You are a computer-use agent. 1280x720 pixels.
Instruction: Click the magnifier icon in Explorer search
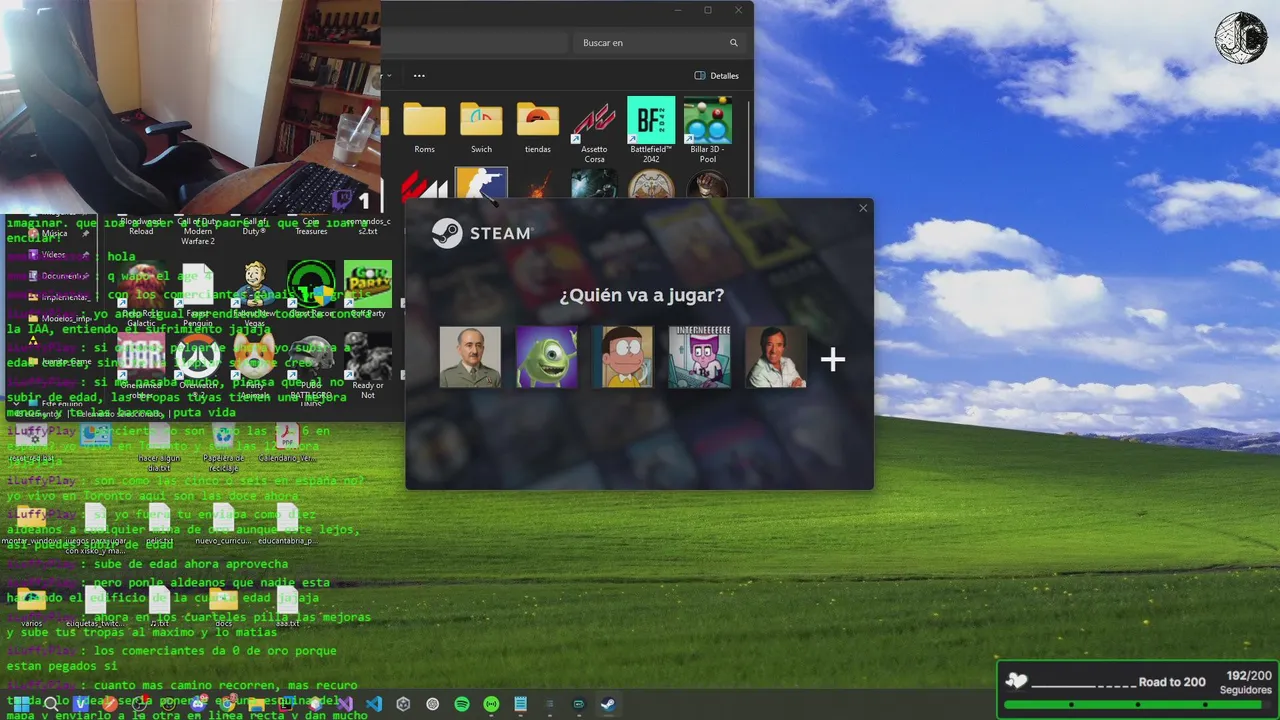pos(734,43)
